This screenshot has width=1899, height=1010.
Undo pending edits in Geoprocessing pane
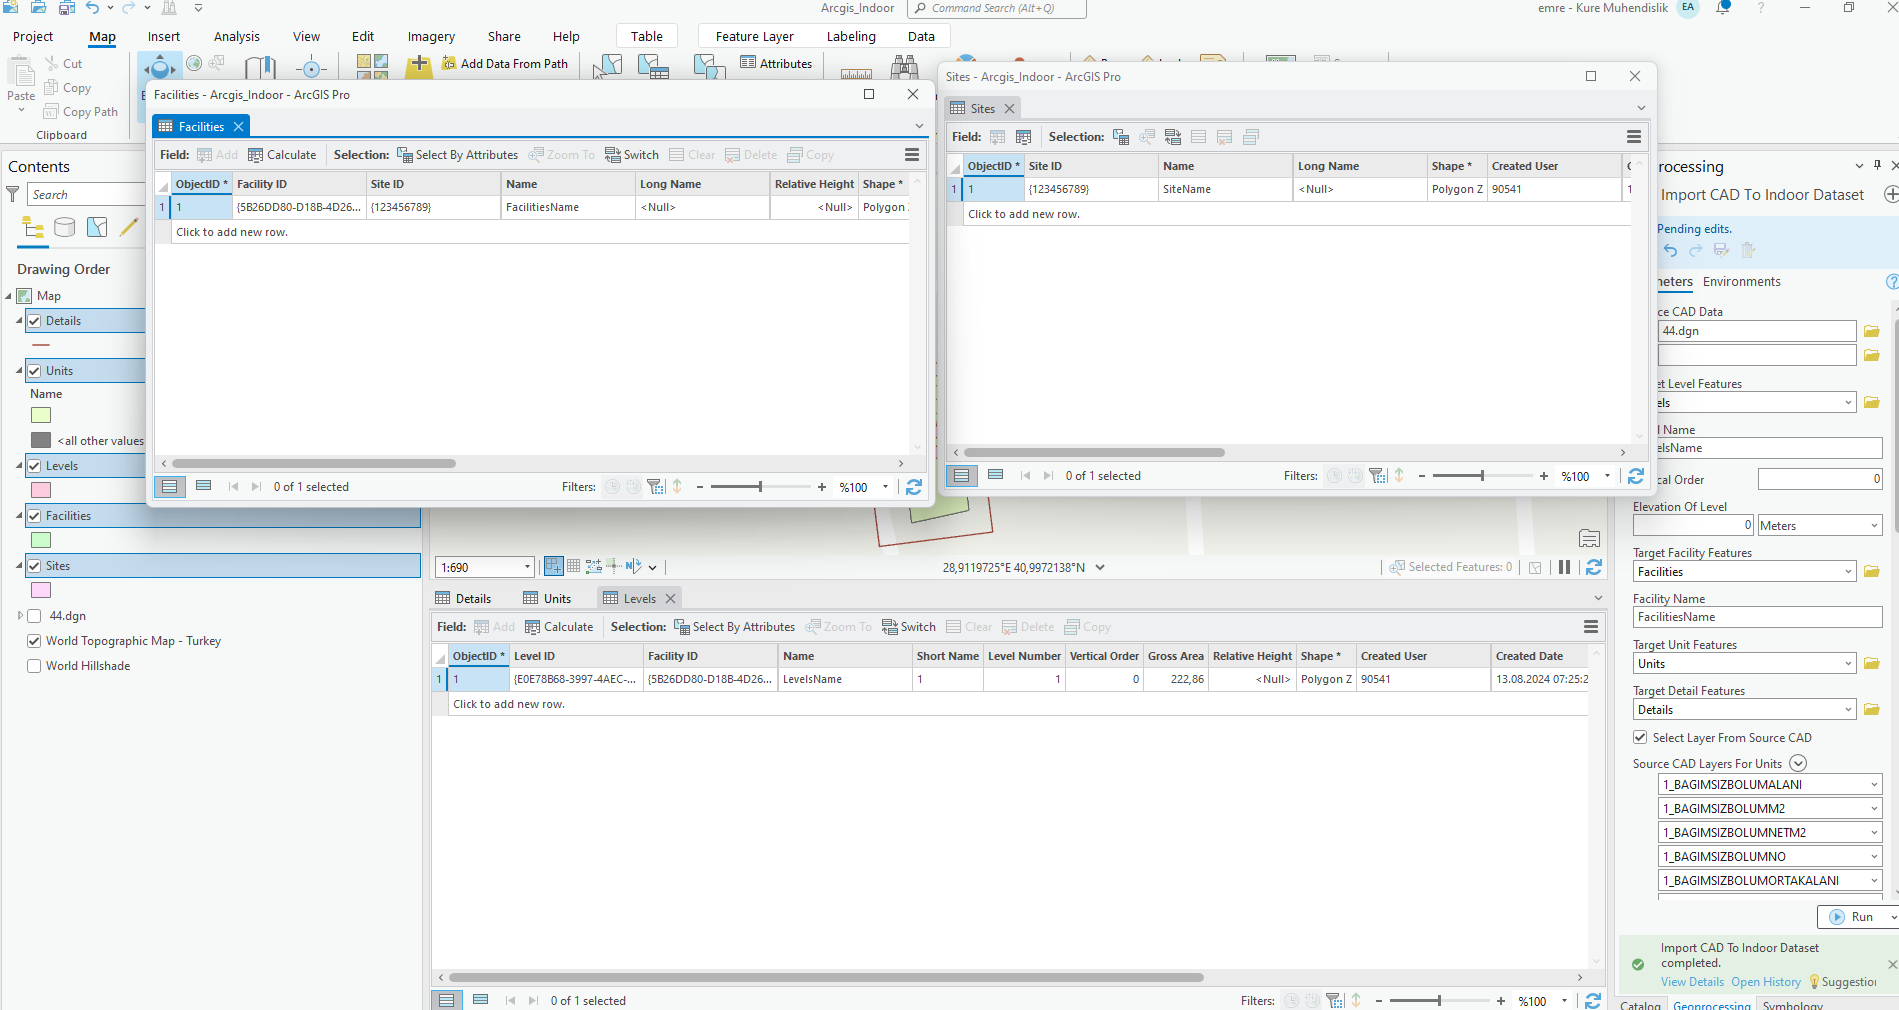[x=1670, y=251]
